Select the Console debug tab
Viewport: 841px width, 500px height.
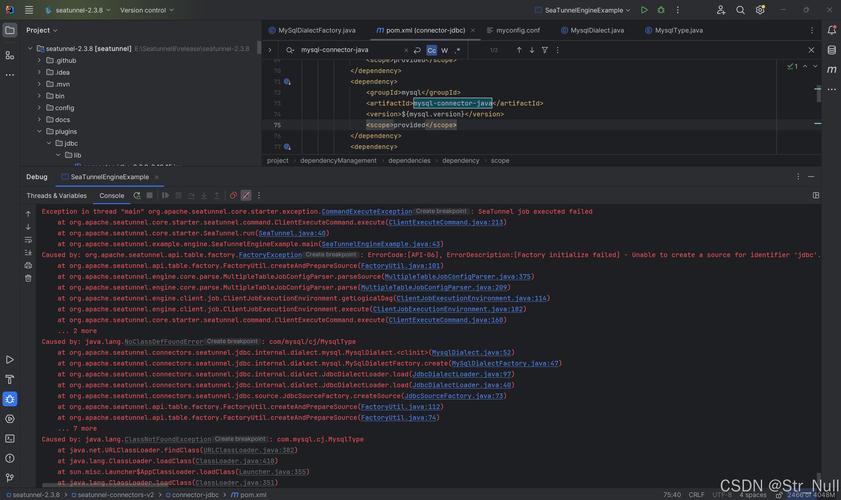tap(112, 196)
